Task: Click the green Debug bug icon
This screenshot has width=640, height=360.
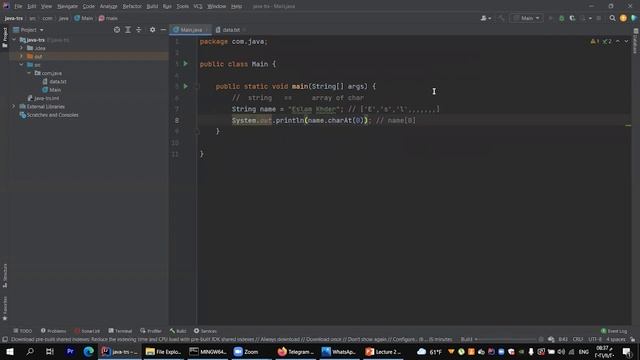Action: point(562,18)
